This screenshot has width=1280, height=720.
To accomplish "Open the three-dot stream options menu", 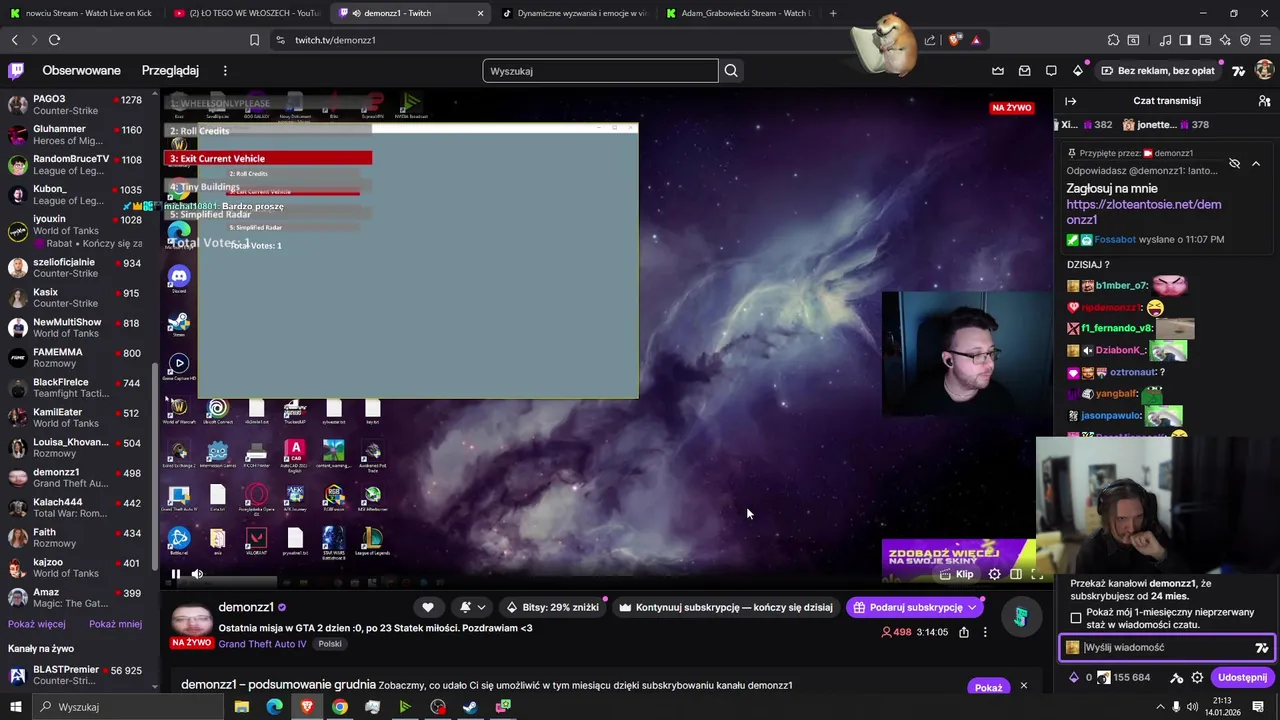I will point(985,632).
